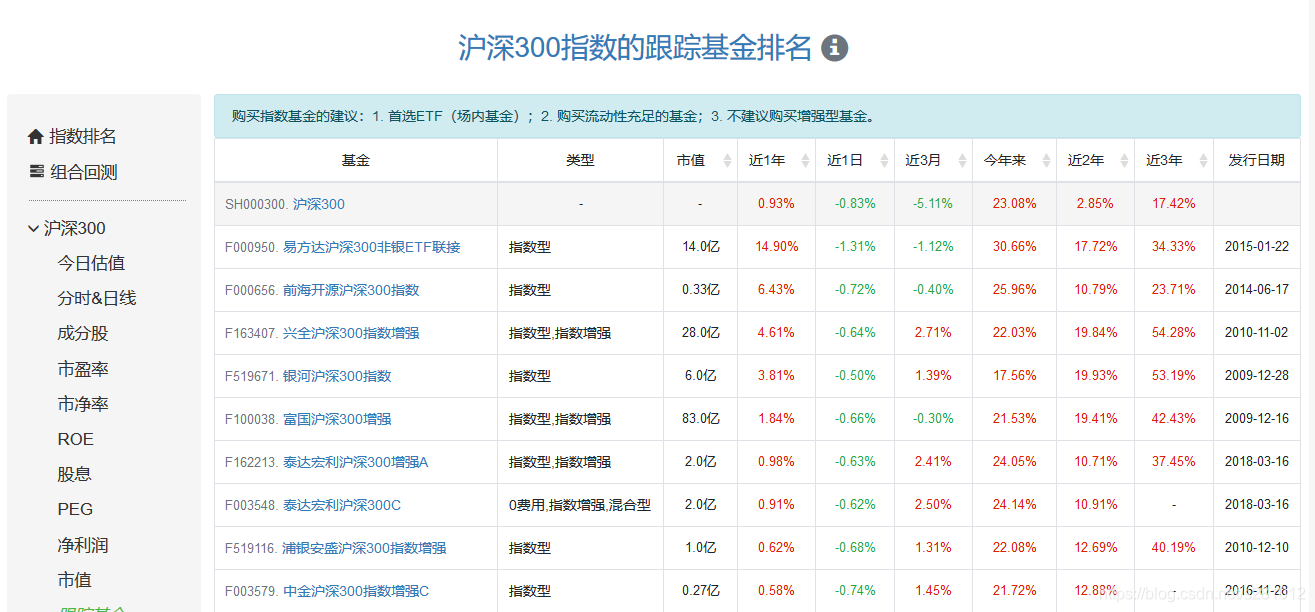Image resolution: width=1315 pixels, height=612 pixels.
Task: Select PEG sidebar item
Action: pyautogui.click(x=75, y=509)
